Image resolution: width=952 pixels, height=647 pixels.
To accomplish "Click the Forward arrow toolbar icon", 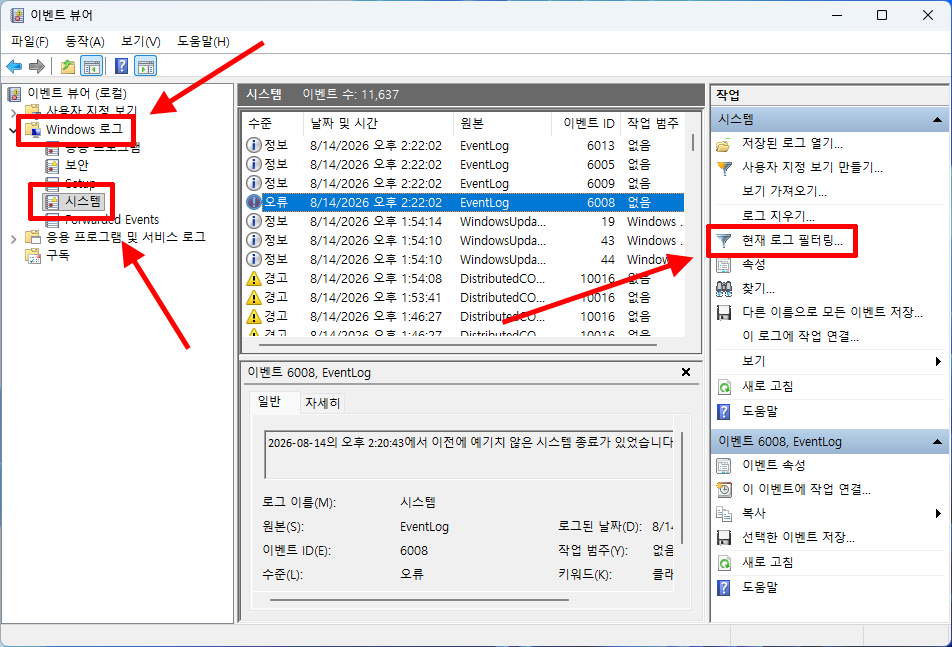I will click(37, 66).
